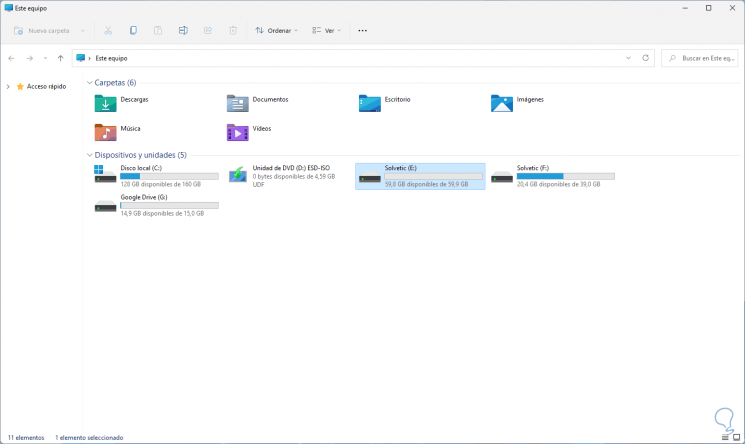The image size is (745, 444).
Task: Click '20,4 GB disponibles de 39,0 GB' text
Action: pyautogui.click(x=558, y=184)
